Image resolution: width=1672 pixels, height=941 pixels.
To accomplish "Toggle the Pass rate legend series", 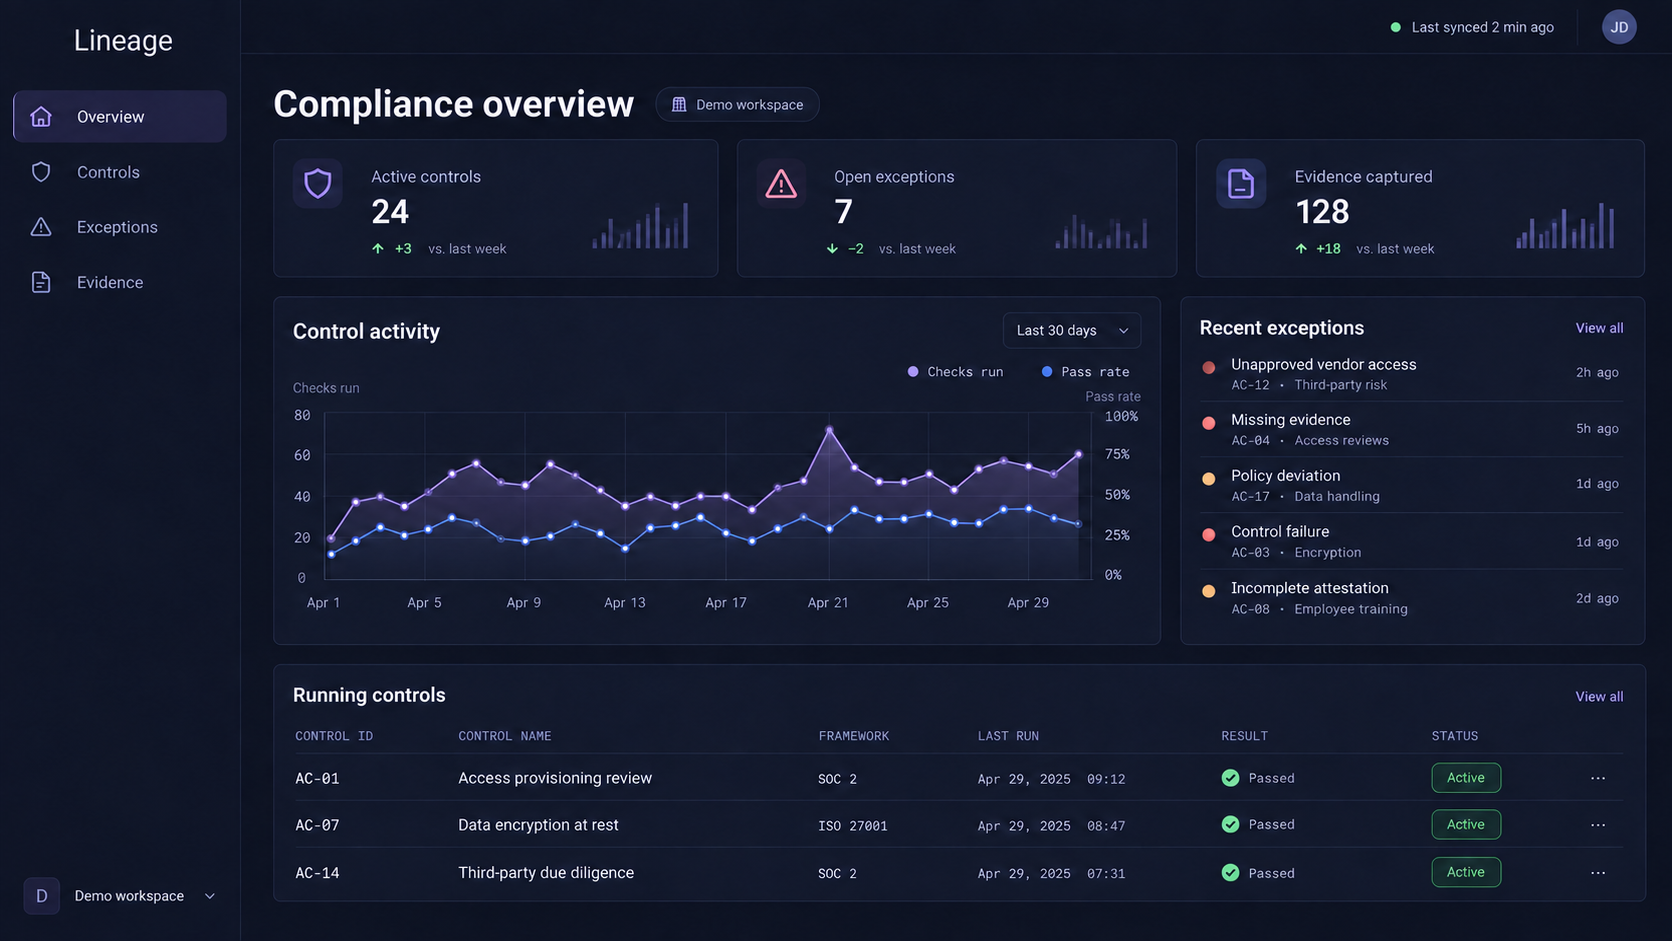I will [1085, 371].
